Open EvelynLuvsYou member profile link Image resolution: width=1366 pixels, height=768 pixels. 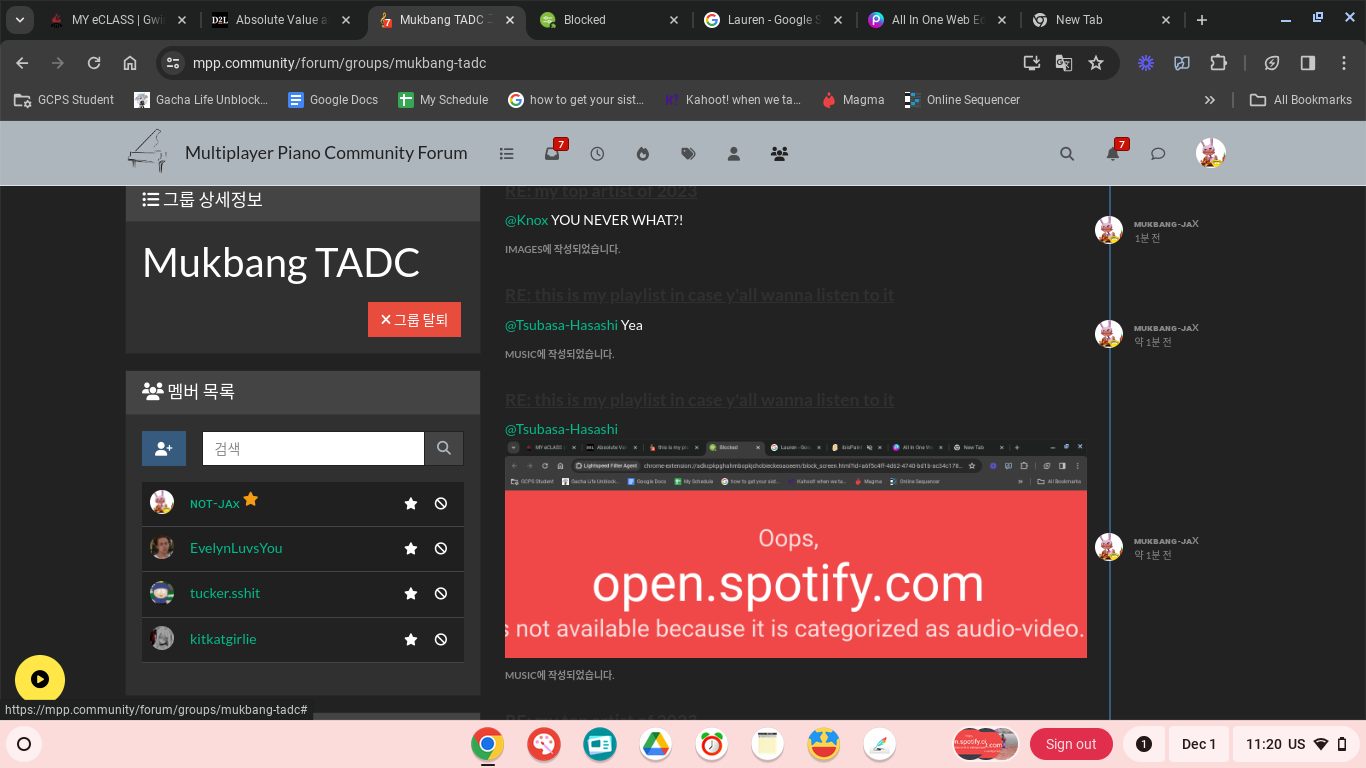[x=236, y=548]
